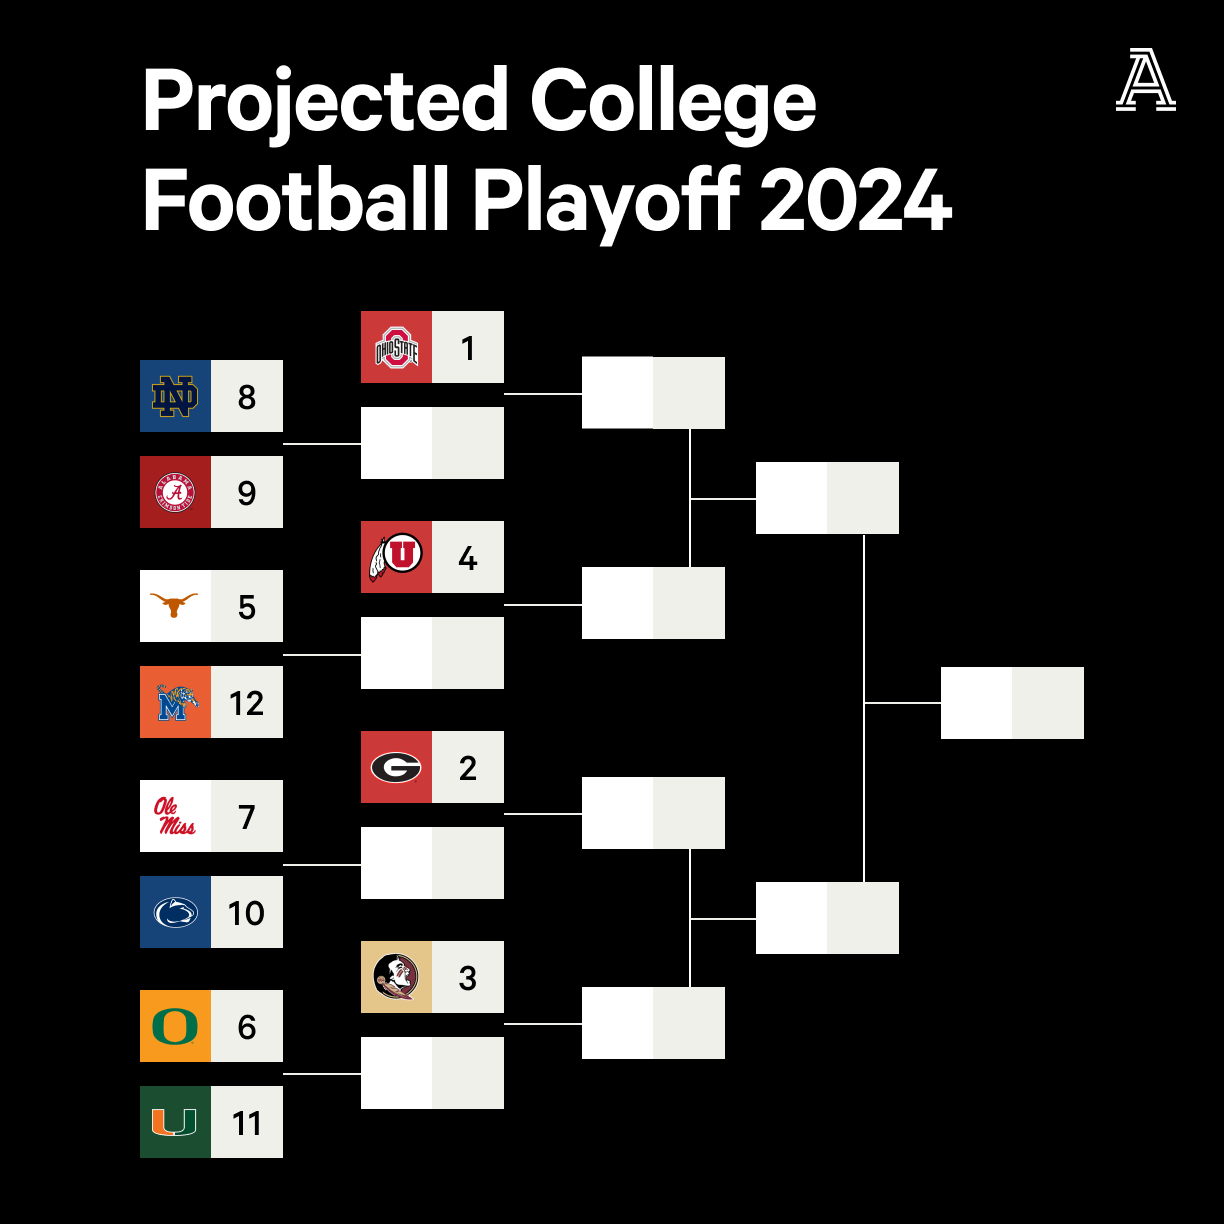Click the Penn State logo
The height and width of the screenshot is (1224, 1224).
[x=175, y=912]
